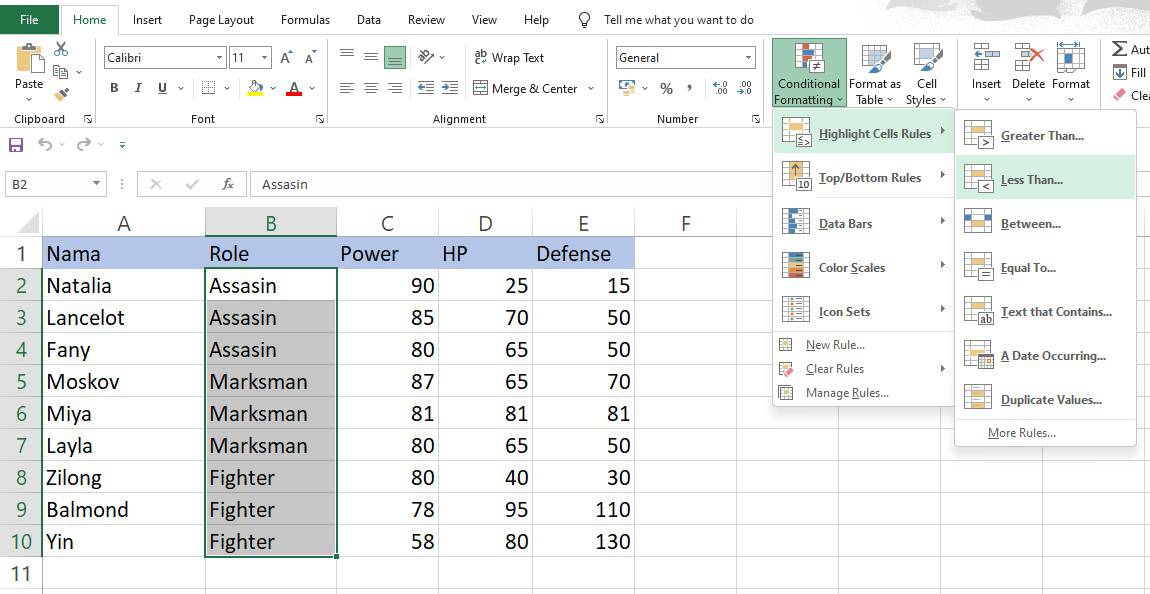Image resolution: width=1150 pixels, height=594 pixels.
Task: Click Tell me what you want to do
Action: (678, 20)
